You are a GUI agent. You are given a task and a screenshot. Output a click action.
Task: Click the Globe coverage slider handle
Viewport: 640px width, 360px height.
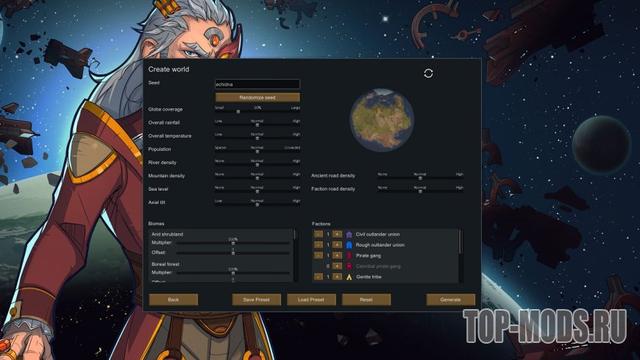click(x=238, y=111)
